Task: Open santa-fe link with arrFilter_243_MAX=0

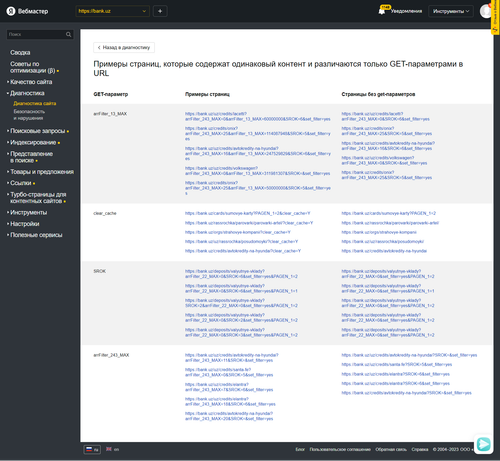Action: pos(229,372)
